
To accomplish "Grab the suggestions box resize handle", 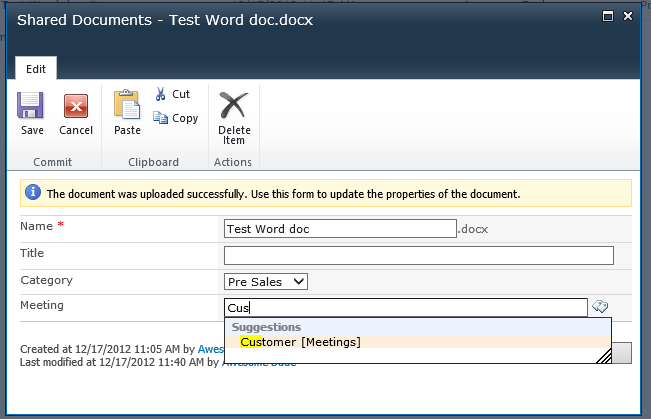I will coord(603,356).
